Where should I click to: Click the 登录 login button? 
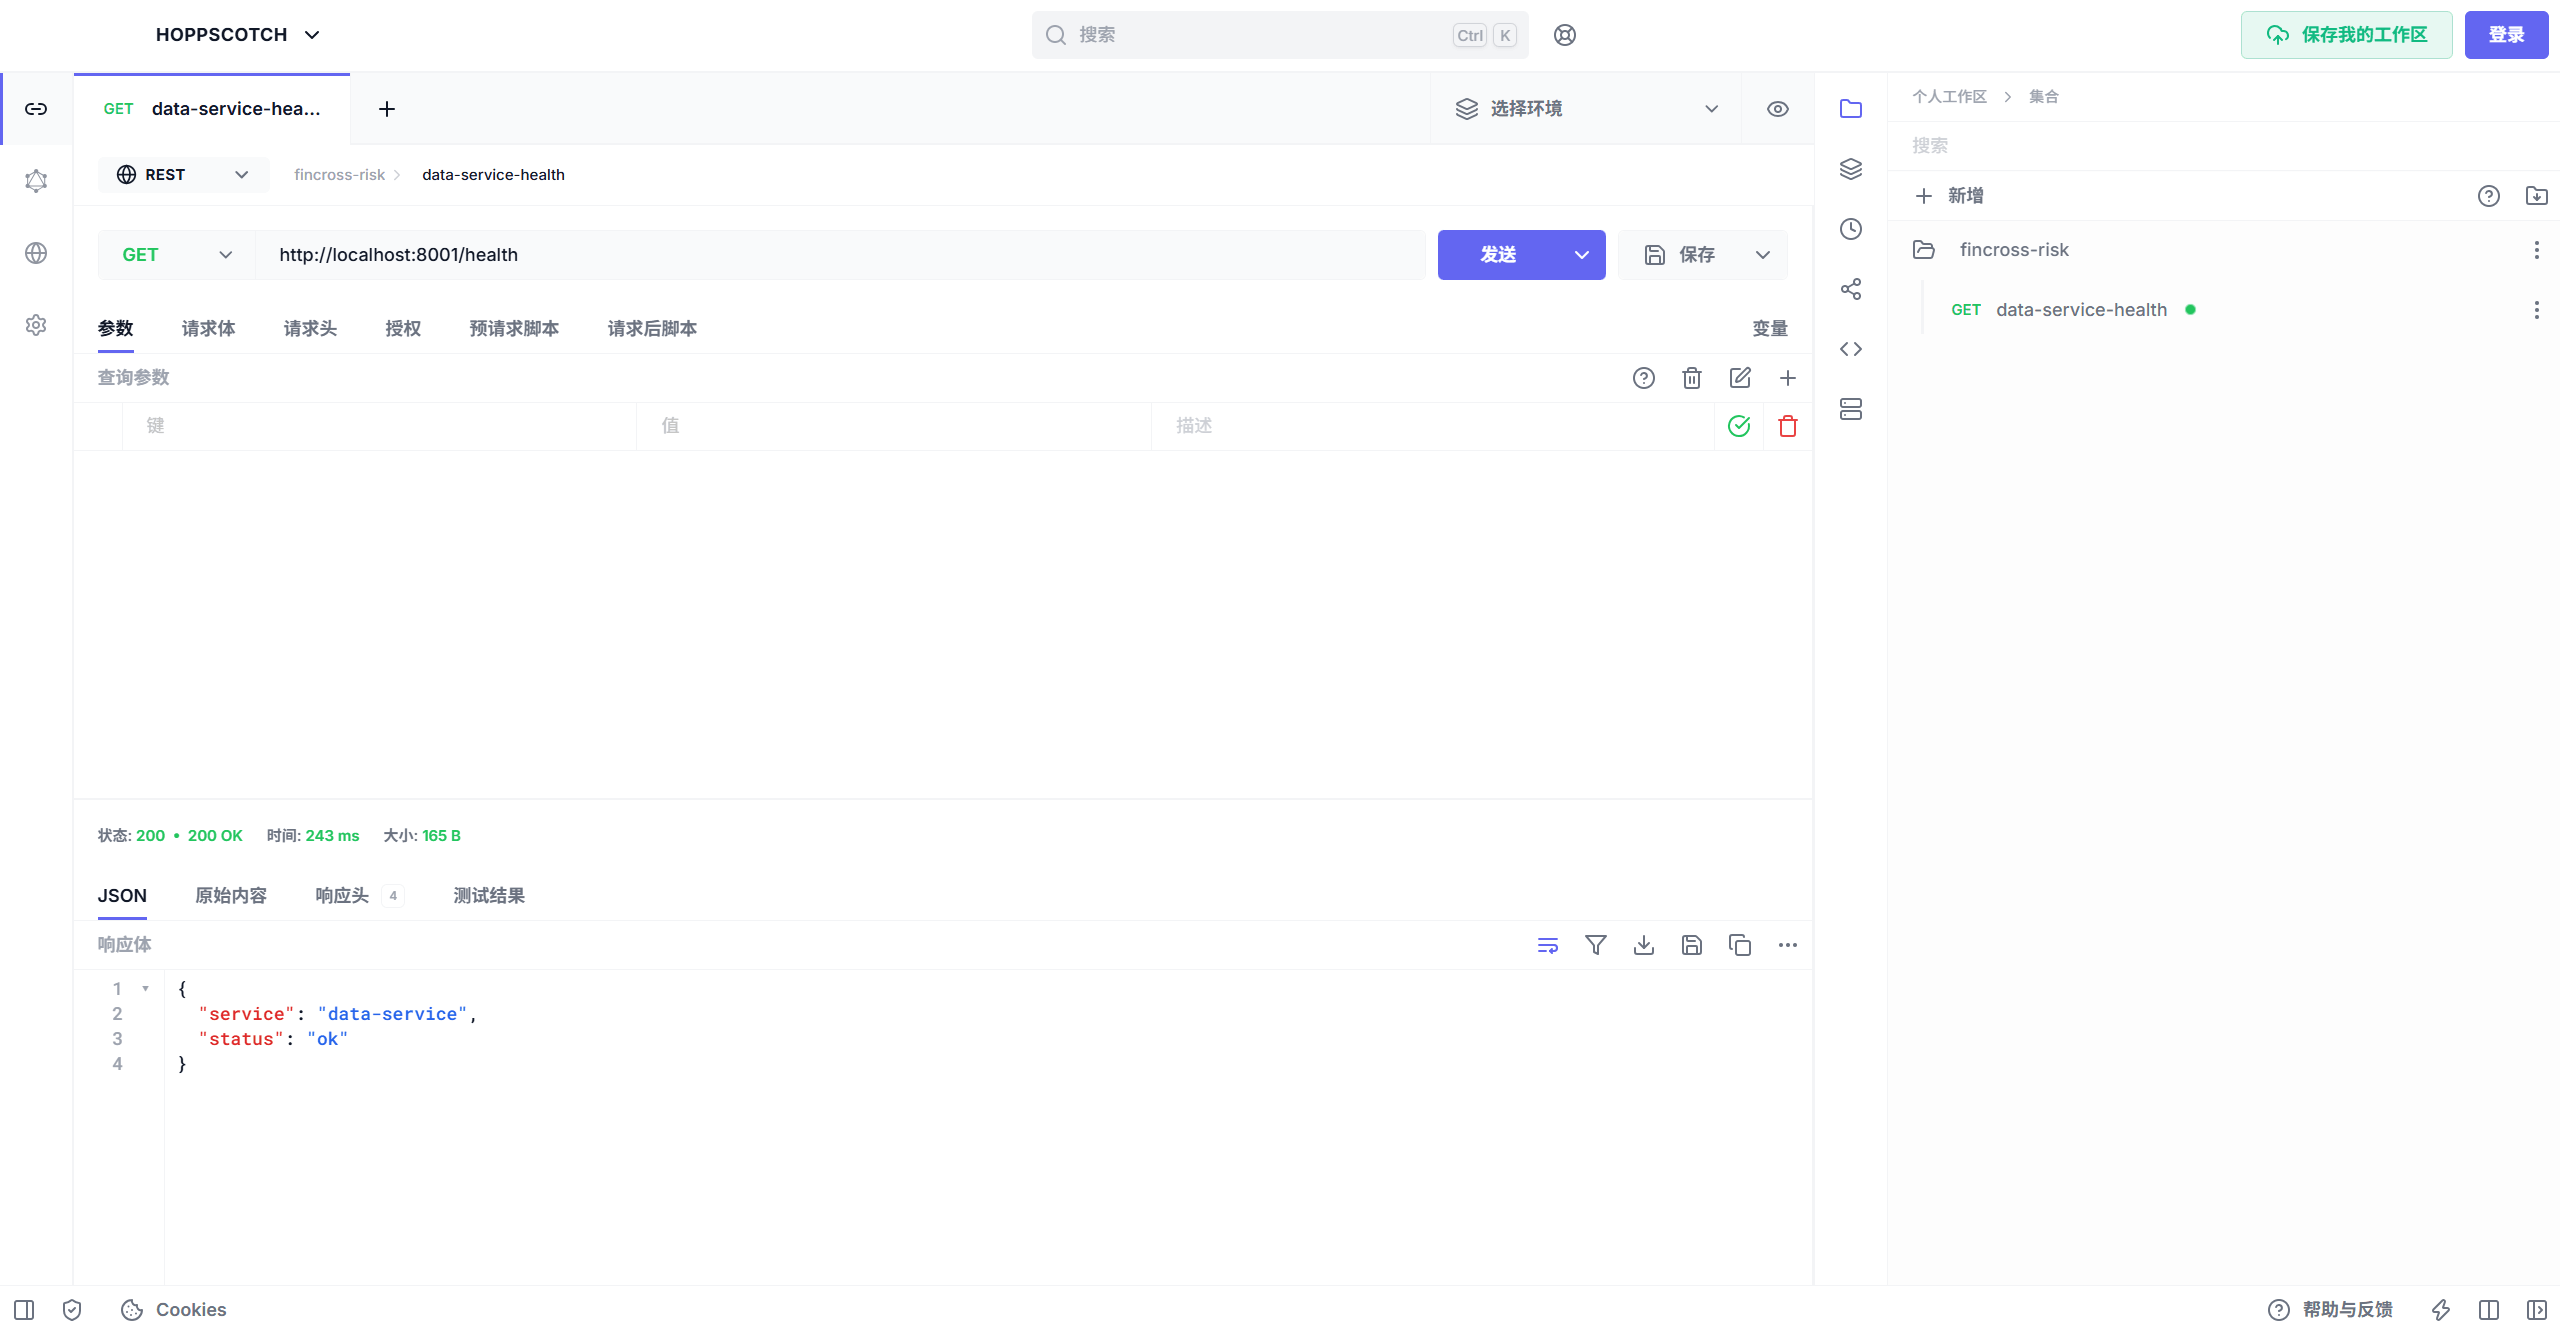[2506, 35]
